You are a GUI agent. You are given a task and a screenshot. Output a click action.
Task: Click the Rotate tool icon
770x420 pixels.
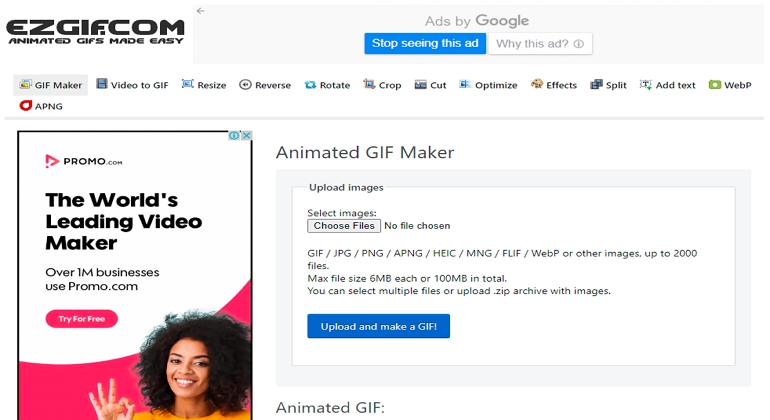[310, 85]
